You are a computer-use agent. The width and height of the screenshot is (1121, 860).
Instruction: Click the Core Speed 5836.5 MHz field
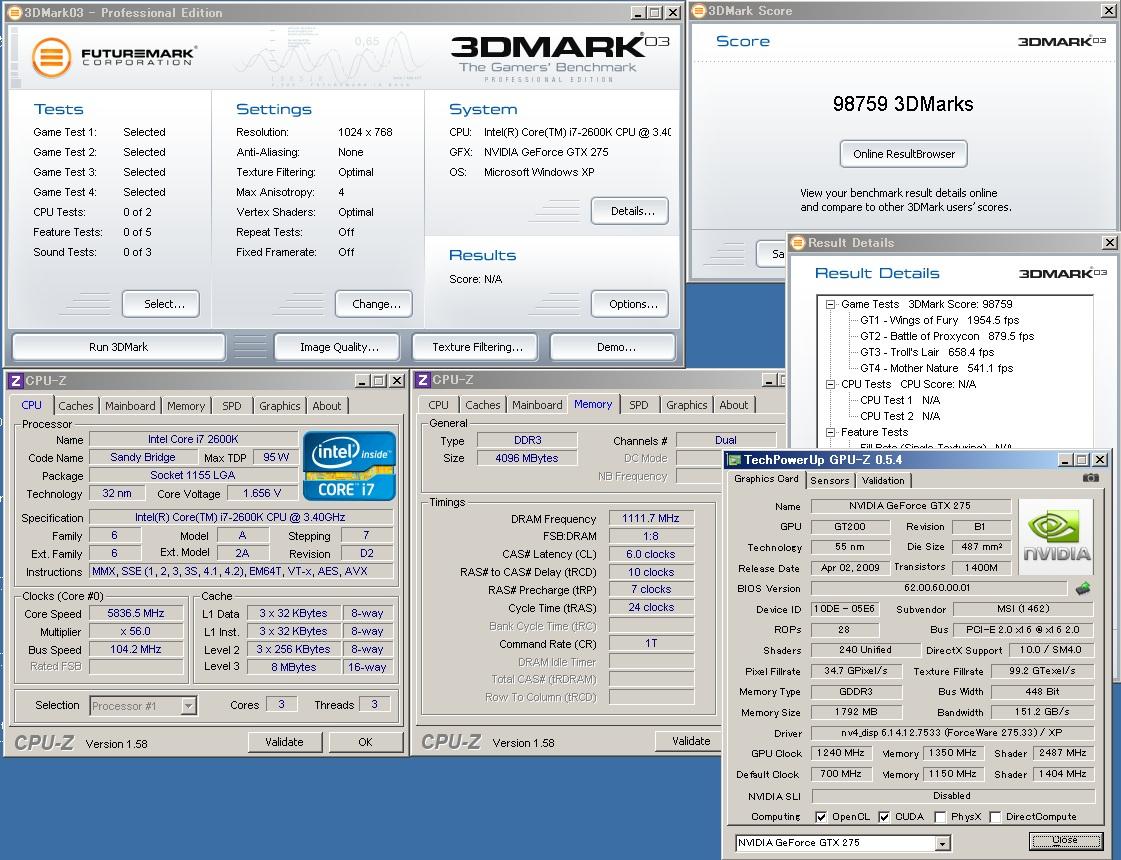[136, 613]
